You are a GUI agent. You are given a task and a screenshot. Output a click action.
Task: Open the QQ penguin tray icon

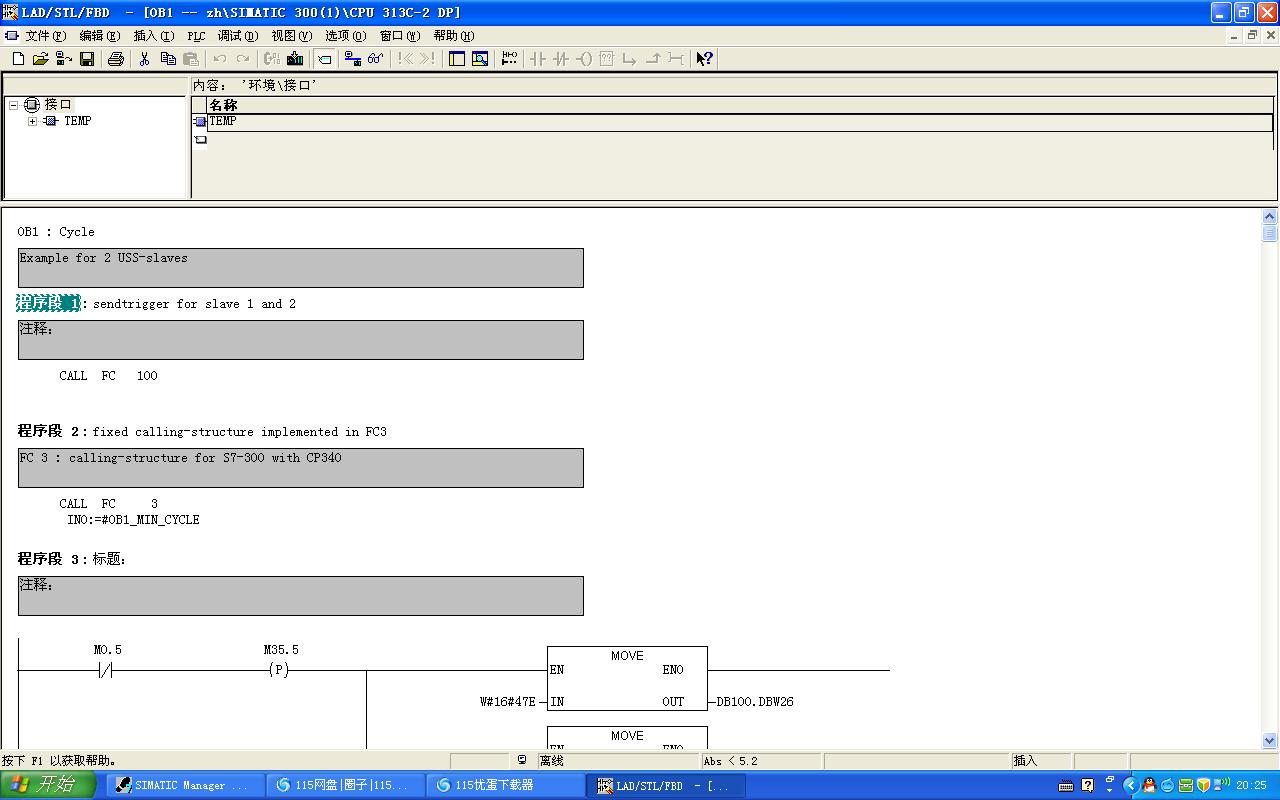click(x=1150, y=785)
